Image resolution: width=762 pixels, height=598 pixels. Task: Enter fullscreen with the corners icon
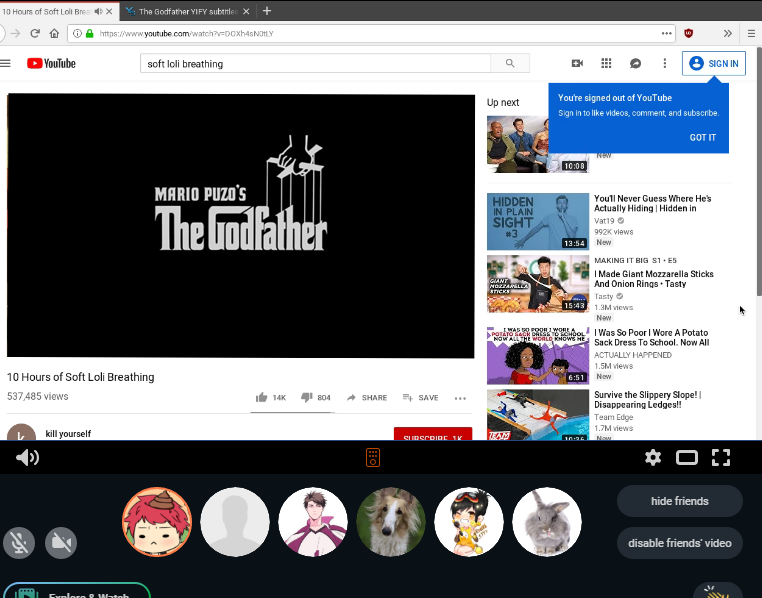tap(721, 457)
